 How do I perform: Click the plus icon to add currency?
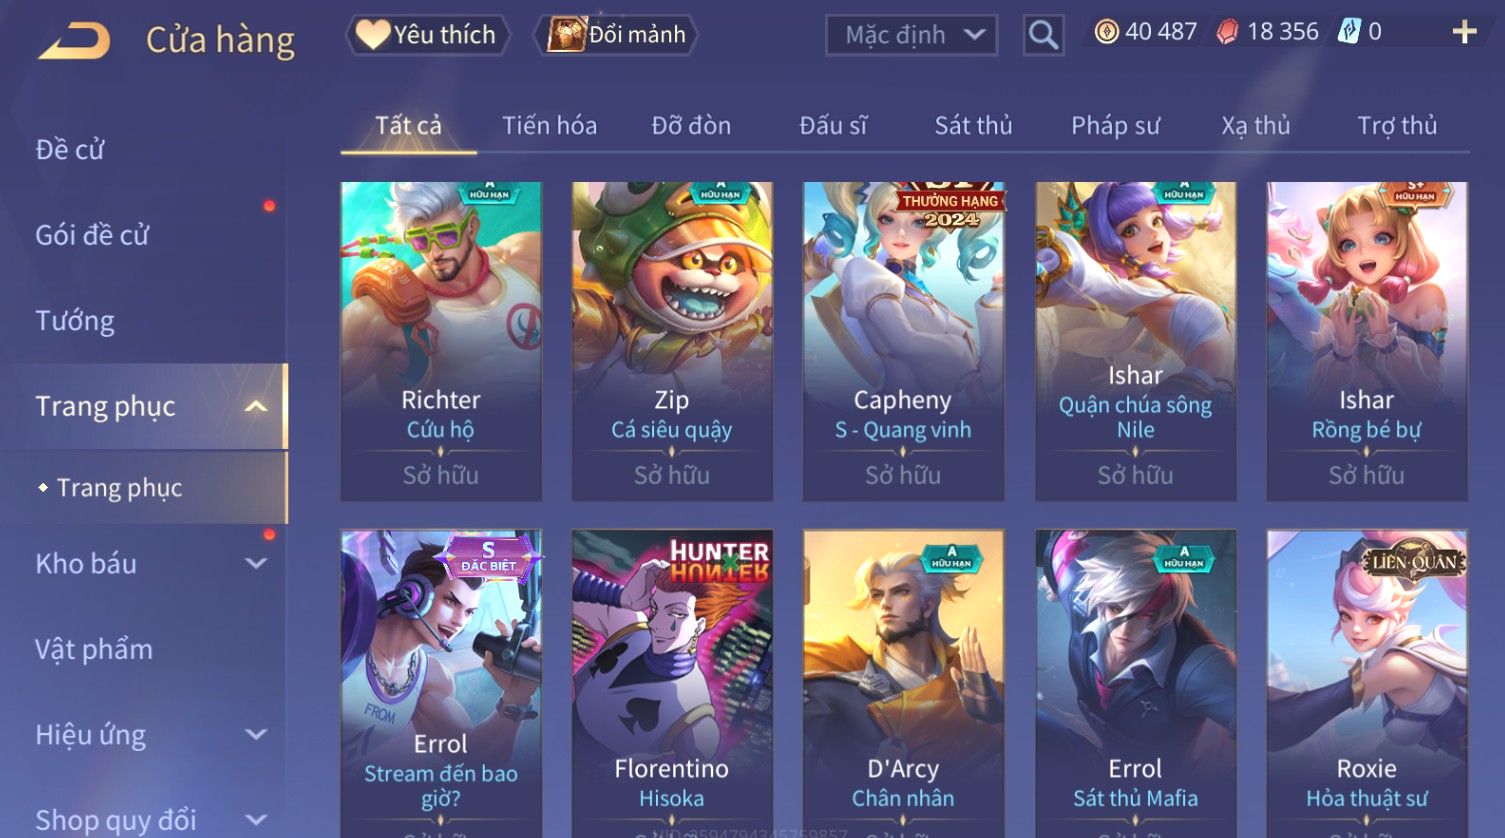point(1464,33)
